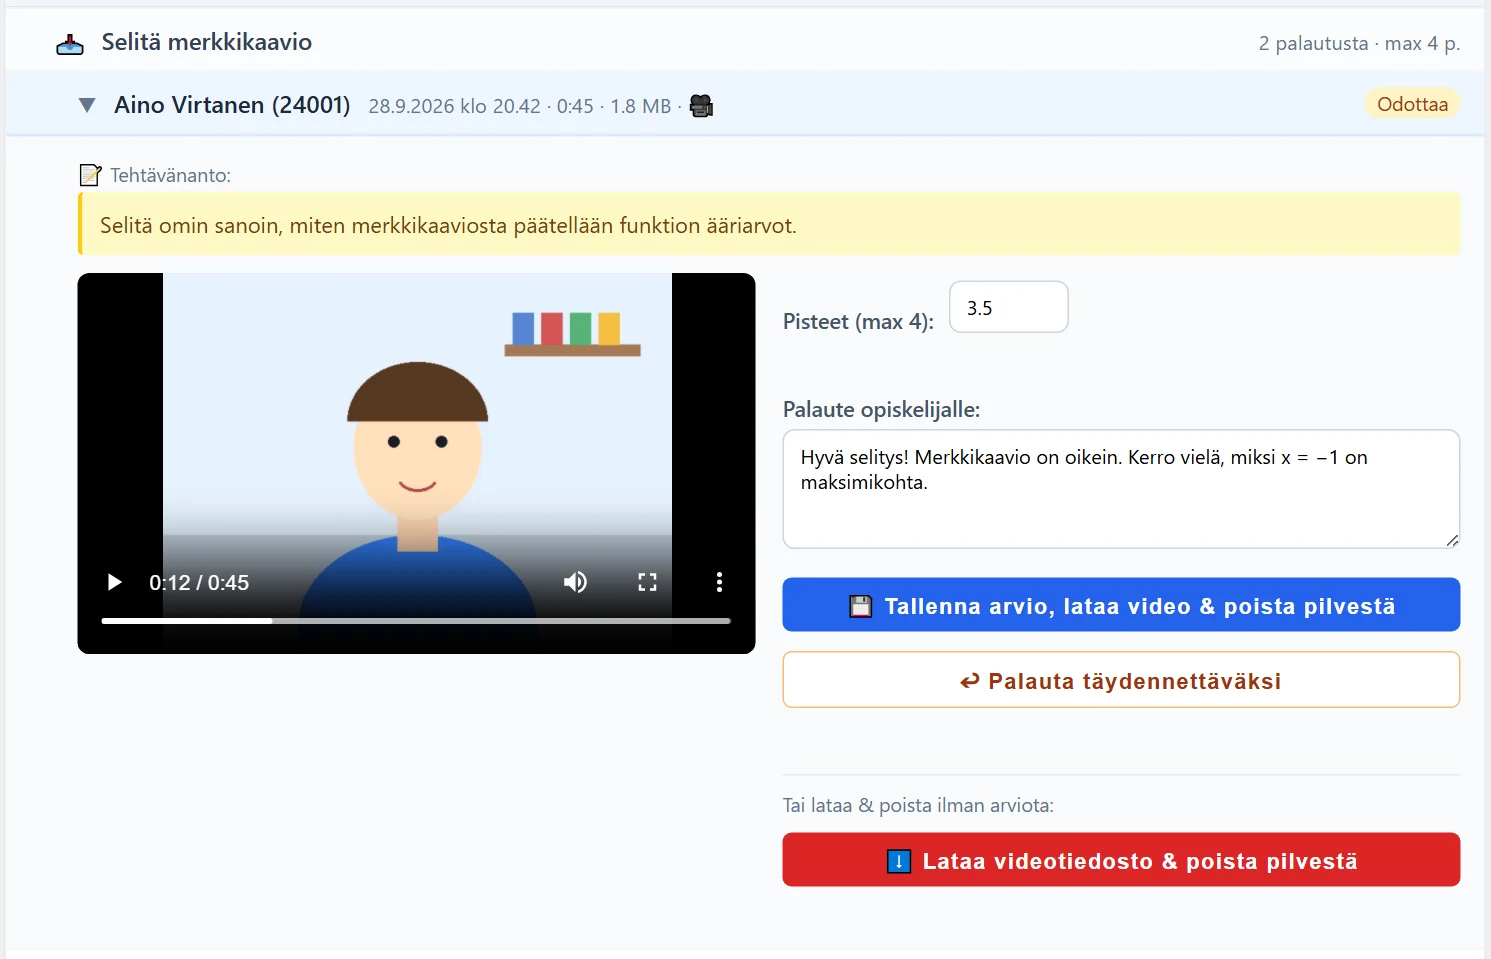Click the 'Palaute opiskelijalle:' label
This screenshot has width=1491, height=959.
[x=881, y=409]
